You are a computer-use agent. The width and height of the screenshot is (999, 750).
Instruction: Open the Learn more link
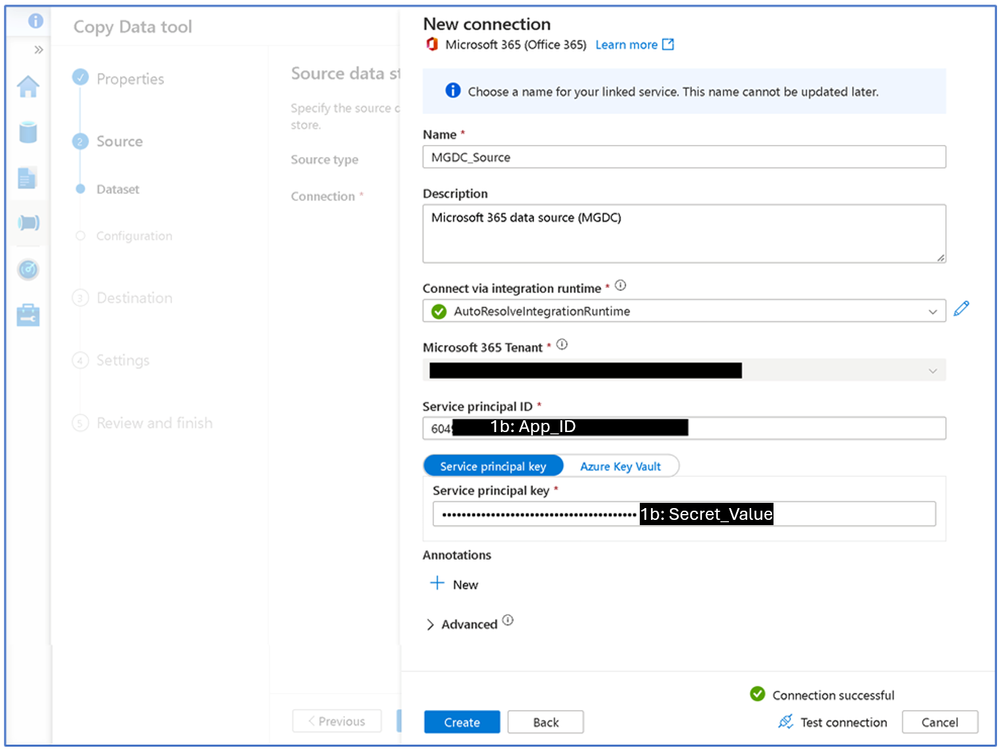tap(626, 45)
